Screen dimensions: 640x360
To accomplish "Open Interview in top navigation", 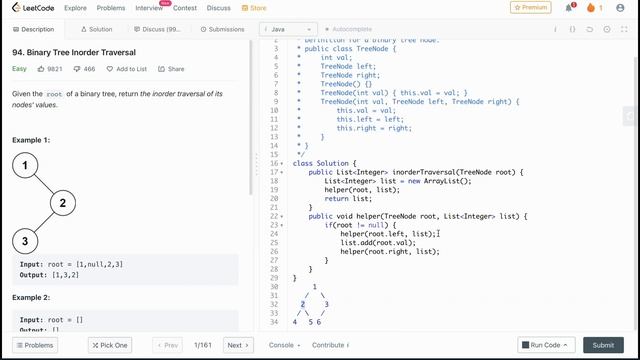I will point(149,8).
